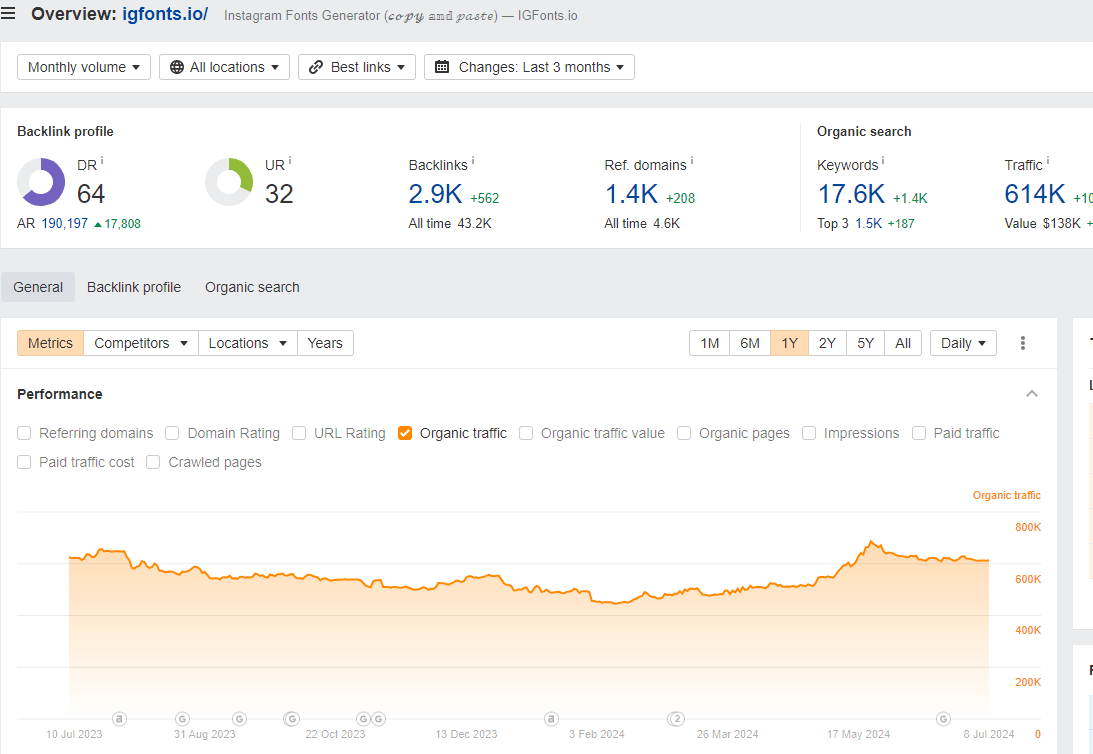Click the Backlinks info icon

point(473,161)
